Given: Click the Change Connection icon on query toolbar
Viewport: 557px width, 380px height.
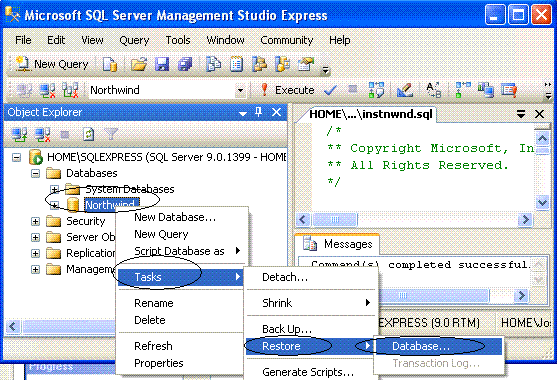Looking at the screenshot, I should [x=70, y=90].
